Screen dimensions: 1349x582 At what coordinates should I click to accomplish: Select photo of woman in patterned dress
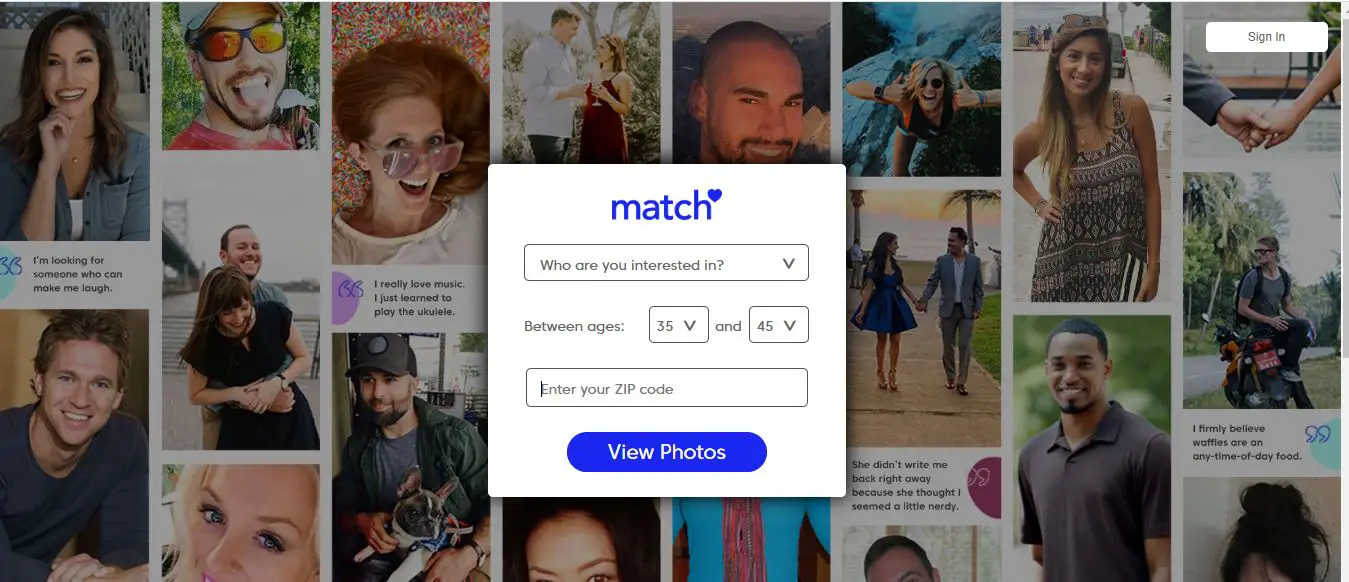point(1092,152)
